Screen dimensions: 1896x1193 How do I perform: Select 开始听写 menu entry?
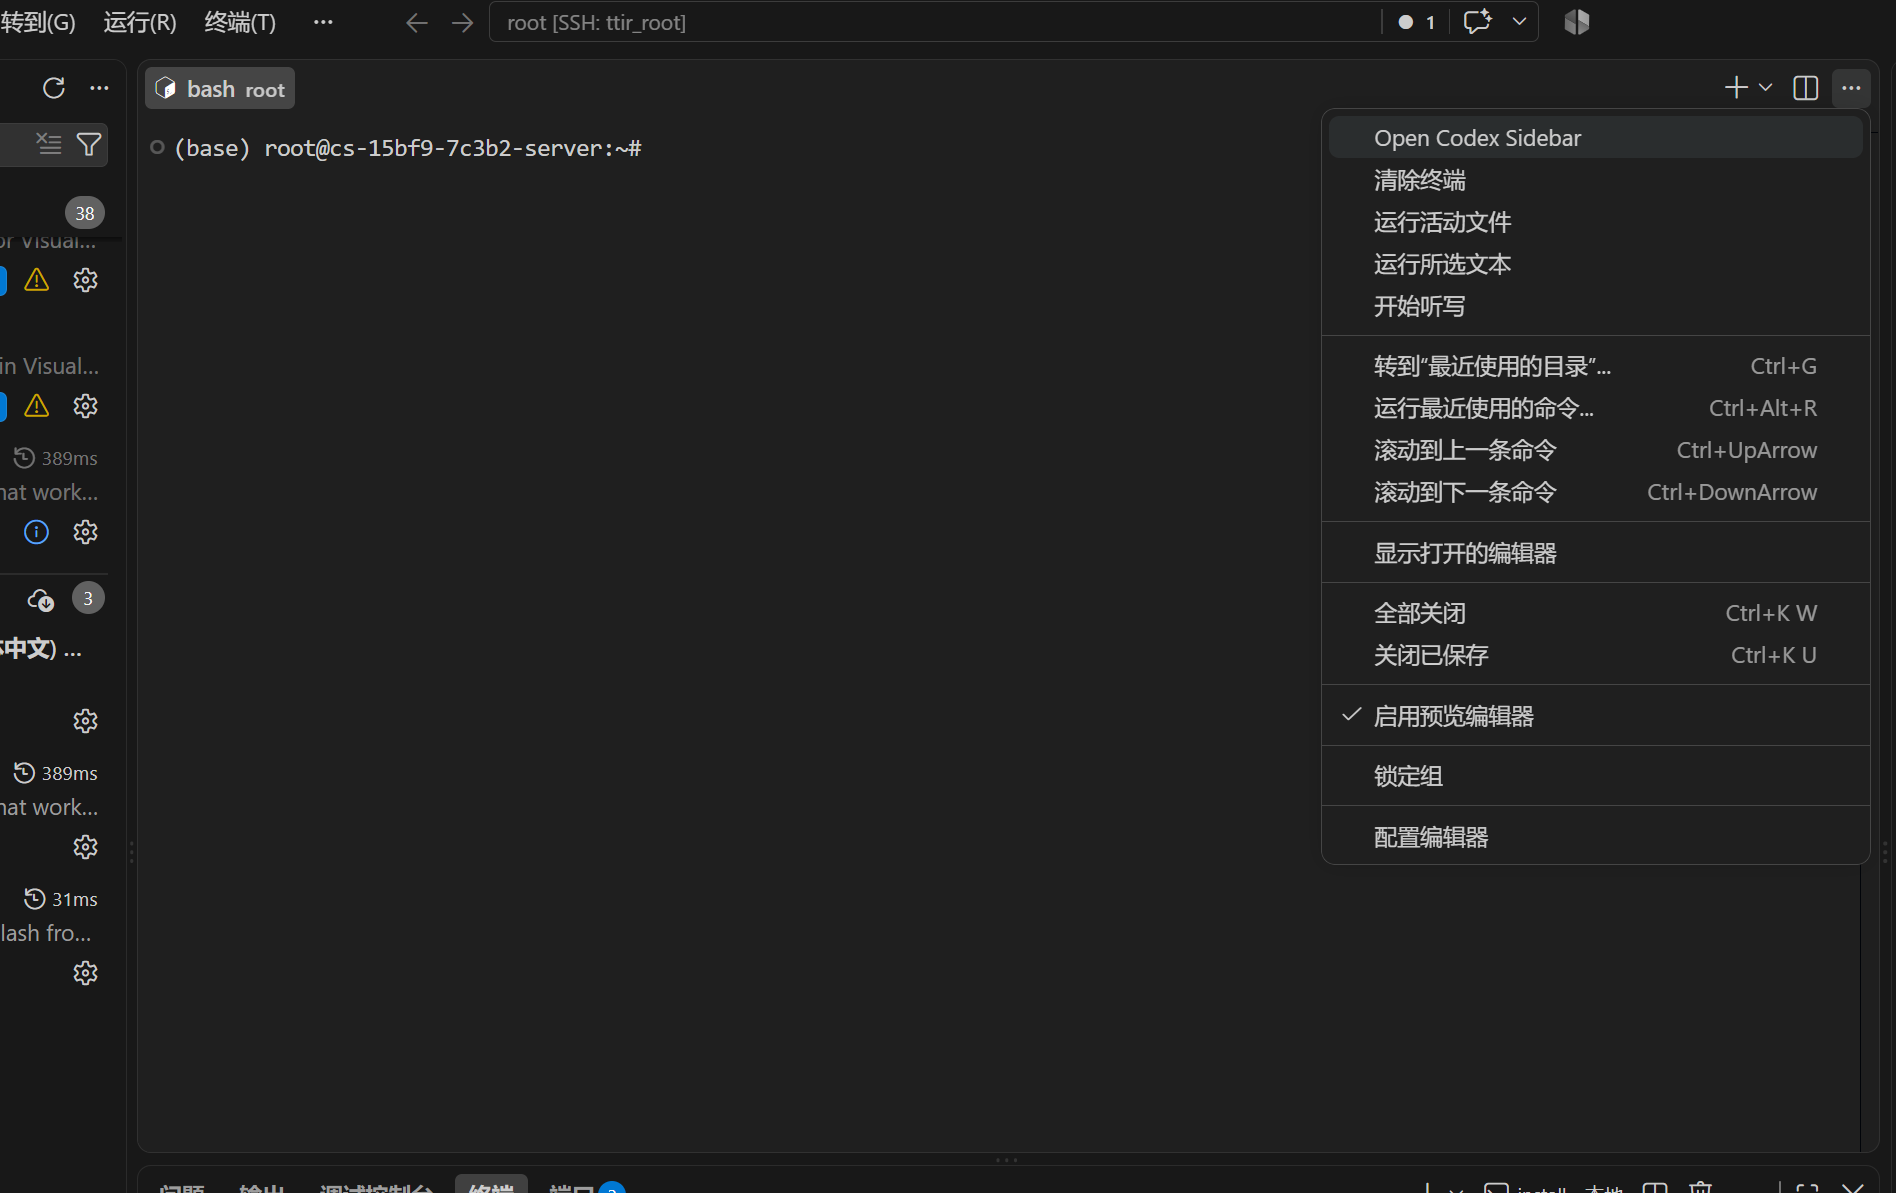pyautogui.click(x=1595, y=306)
